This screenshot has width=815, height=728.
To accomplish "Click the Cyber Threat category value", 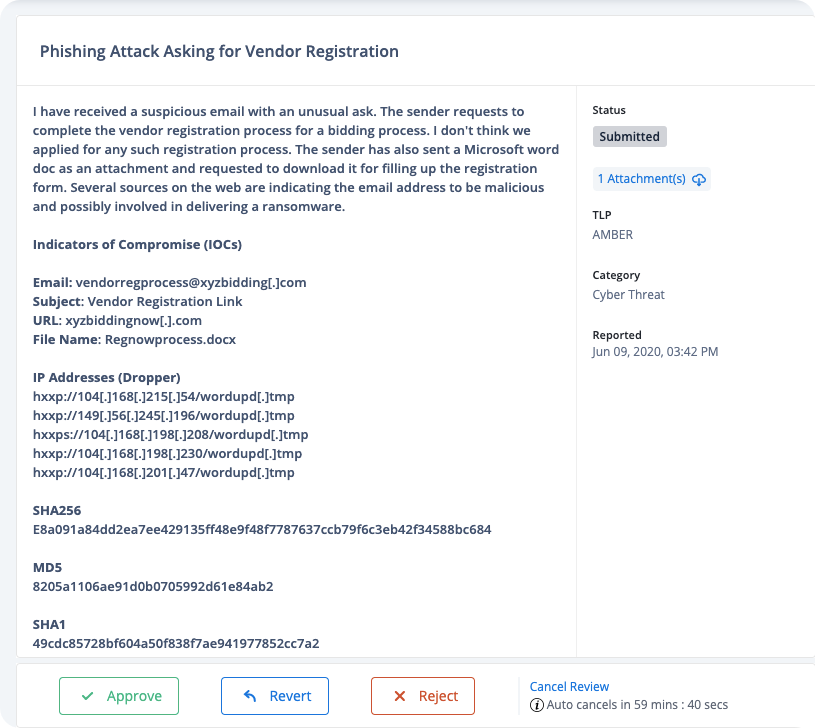I will click(x=628, y=295).
